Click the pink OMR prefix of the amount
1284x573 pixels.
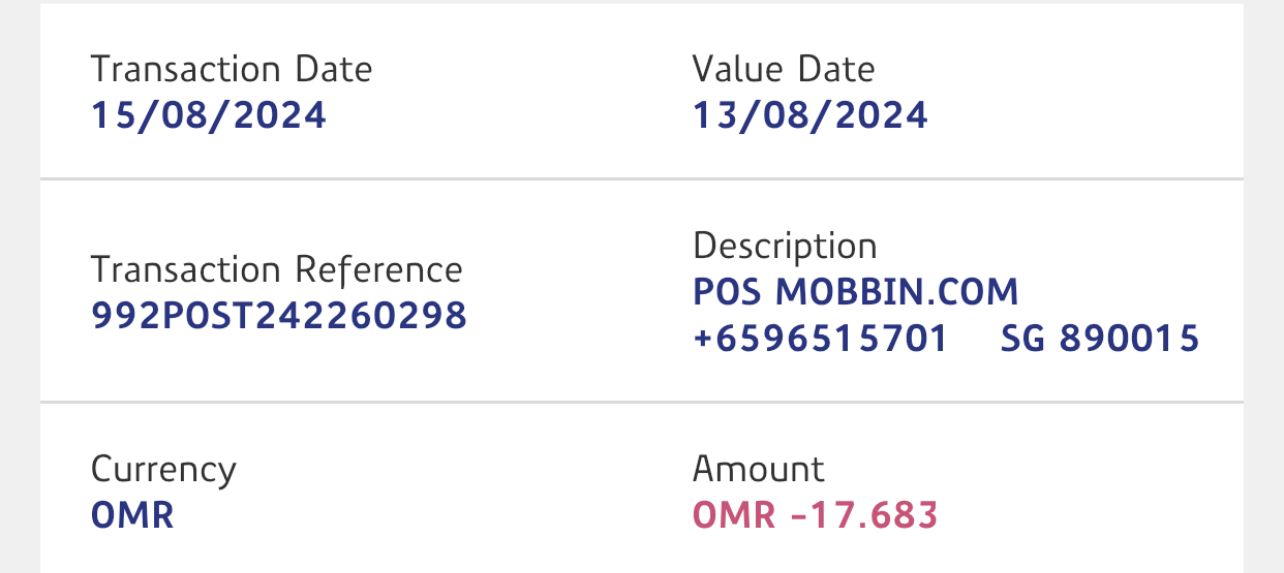(x=733, y=515)
